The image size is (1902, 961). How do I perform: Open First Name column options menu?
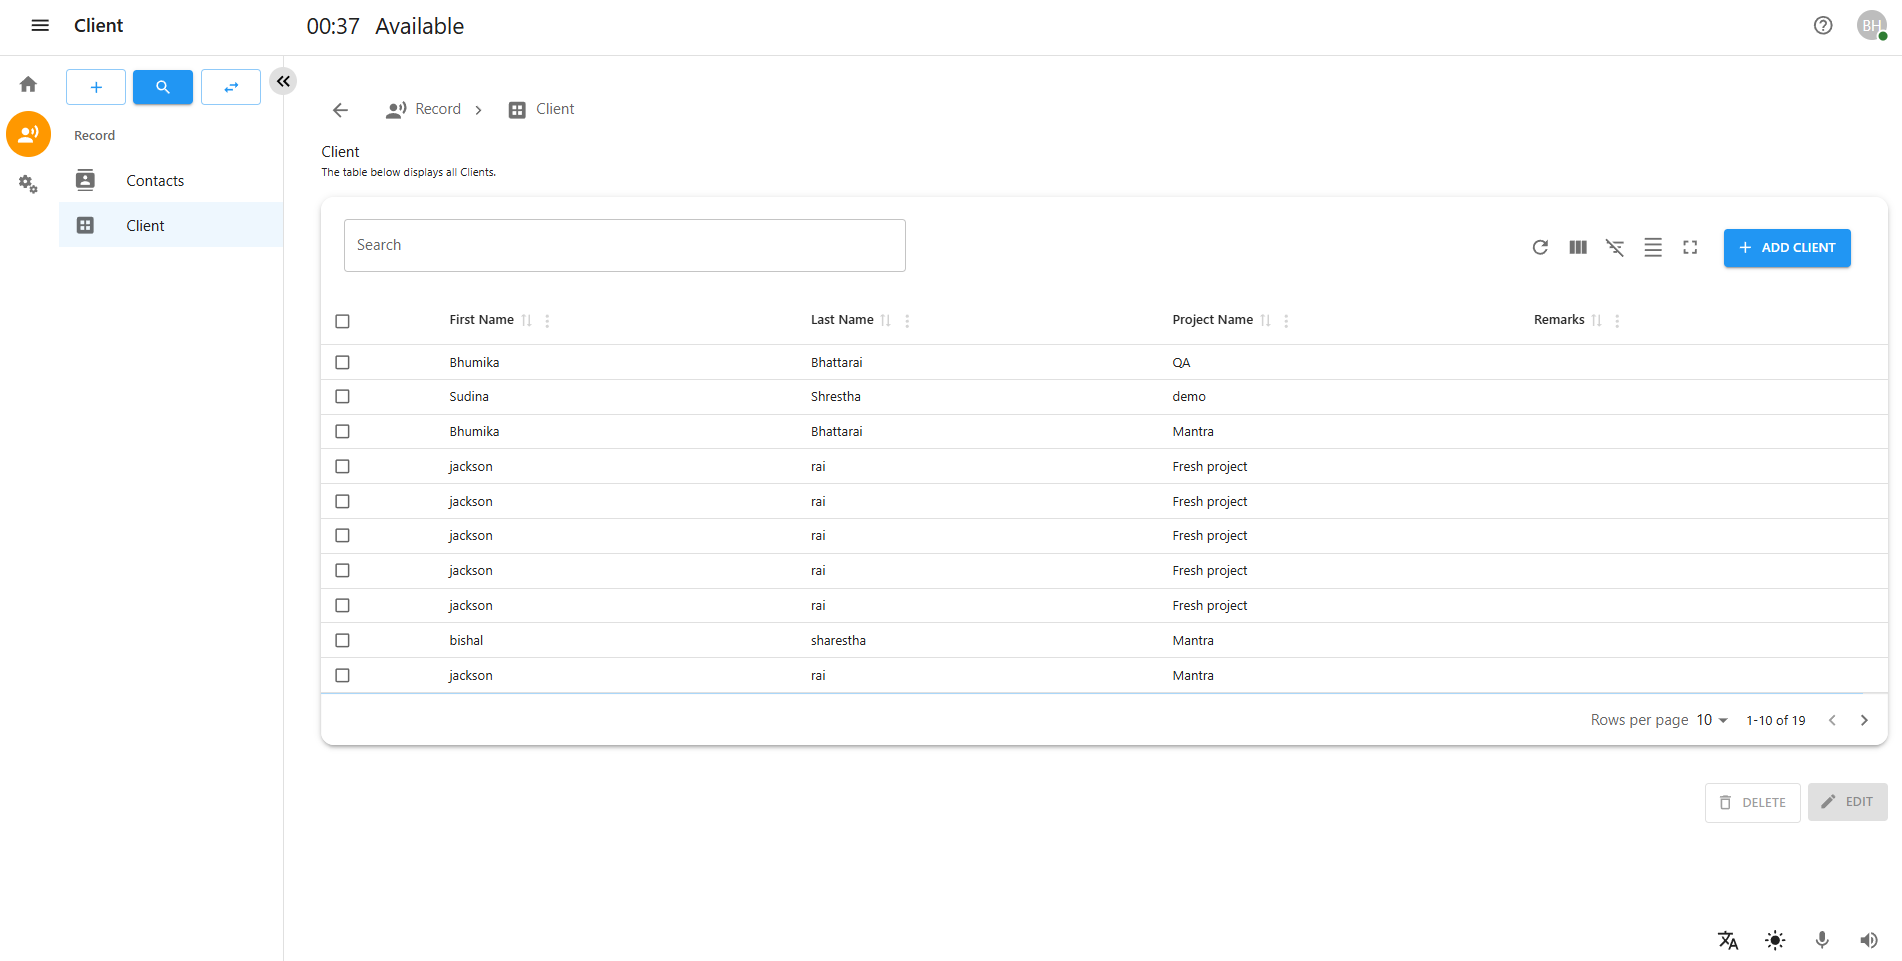[547, 321]
